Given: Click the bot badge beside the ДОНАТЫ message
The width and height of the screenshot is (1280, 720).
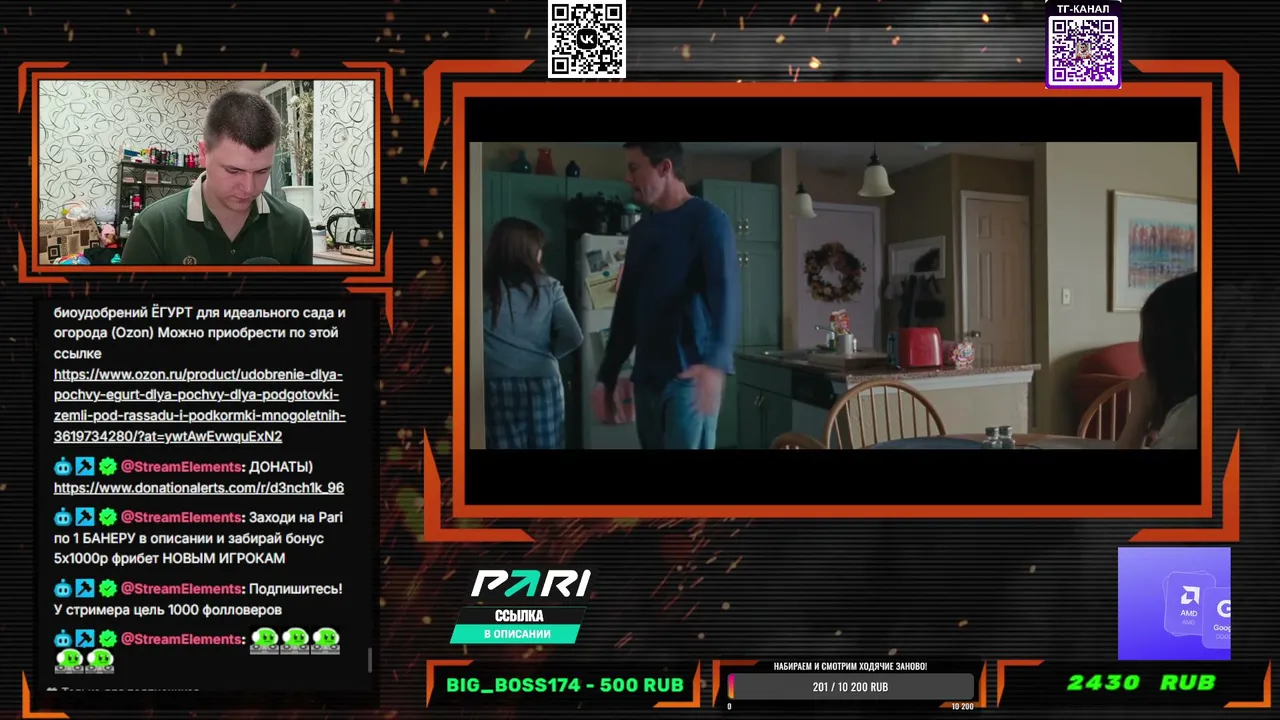Looking at the screenshot, I should 63,467.
